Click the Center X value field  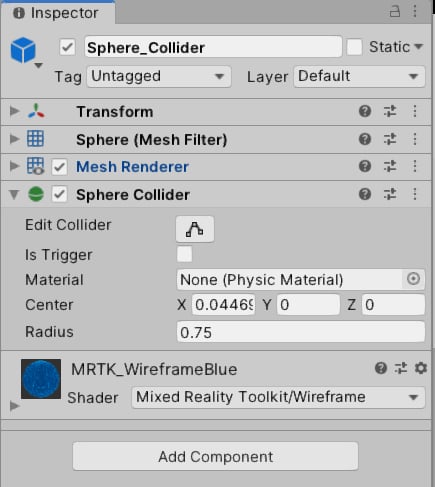223,304
